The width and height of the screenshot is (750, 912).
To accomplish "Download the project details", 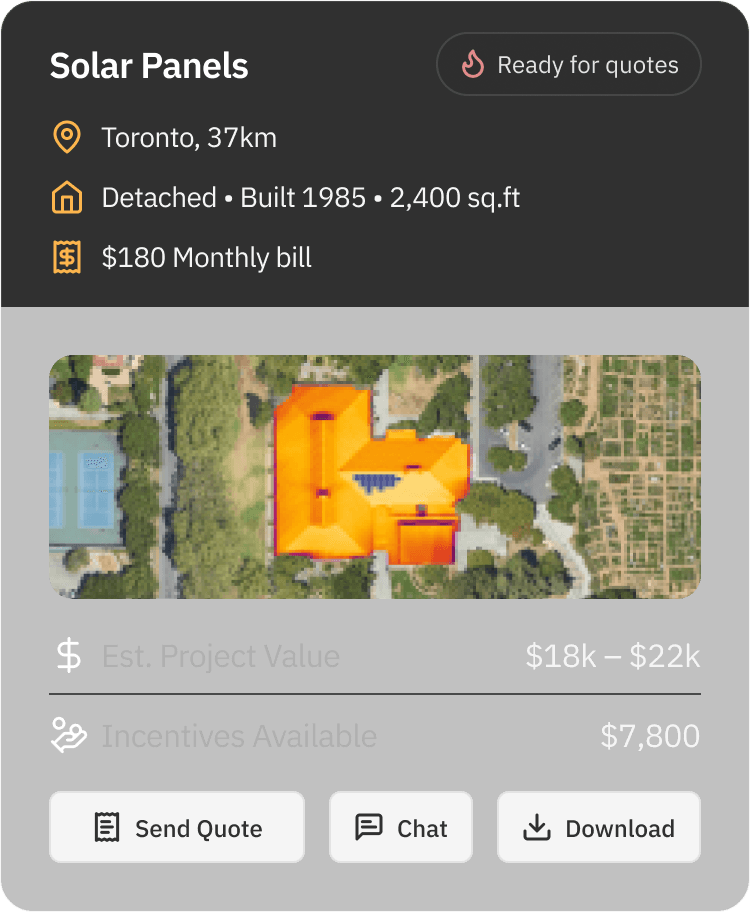I will click(599, 828).
